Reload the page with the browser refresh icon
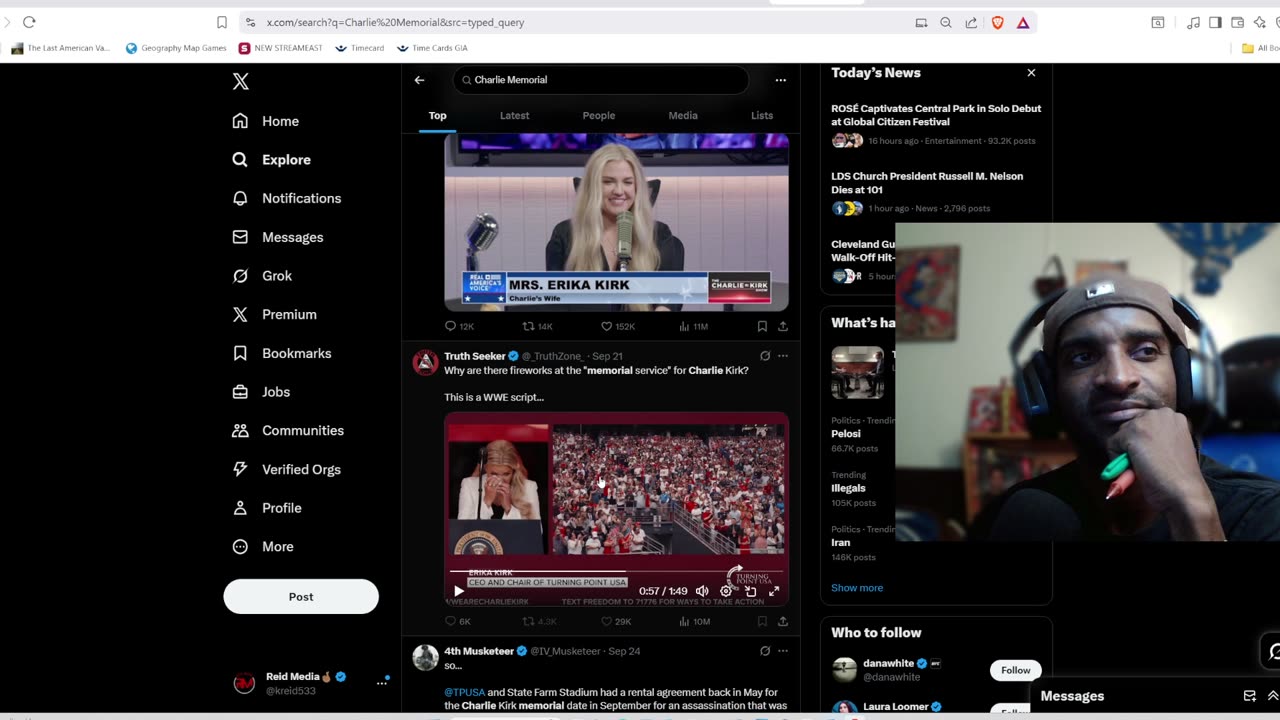Image resolution: width=1280 pixels, height=720 pixels. pos(29,22)
